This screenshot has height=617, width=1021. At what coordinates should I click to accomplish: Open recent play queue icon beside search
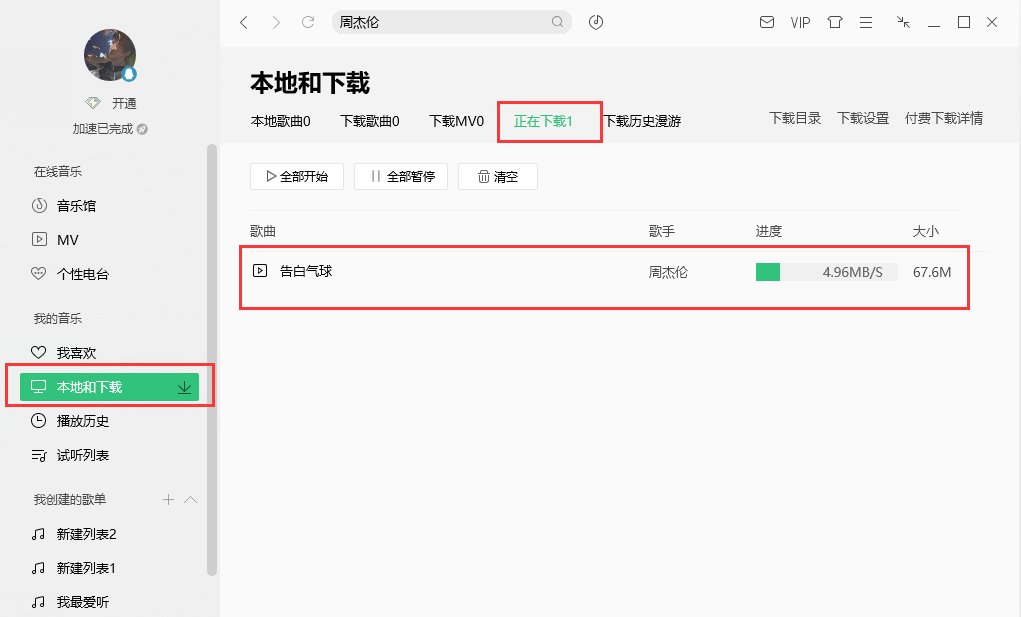[595, 22]
